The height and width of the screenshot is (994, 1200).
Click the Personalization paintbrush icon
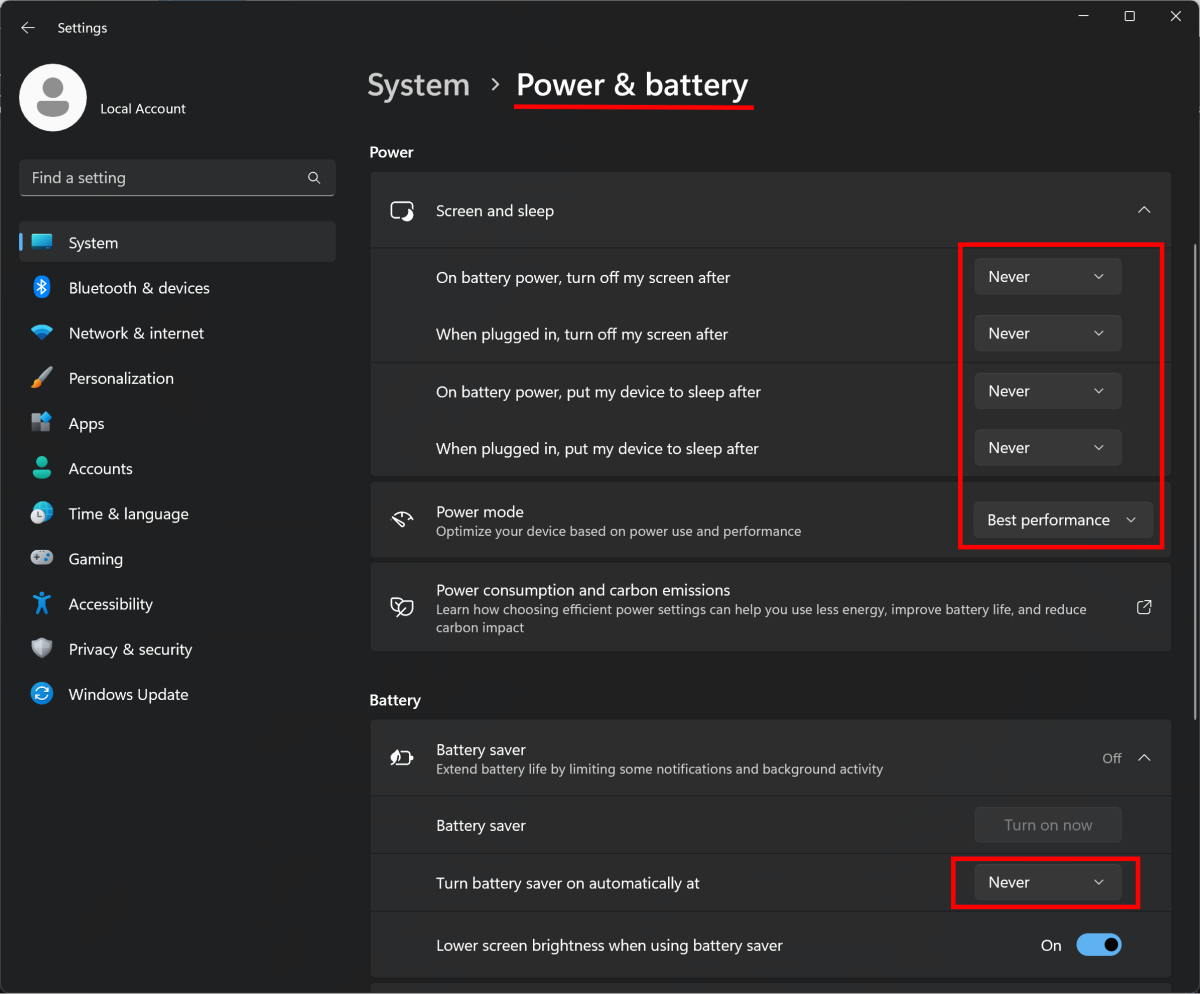pos(42,378)
